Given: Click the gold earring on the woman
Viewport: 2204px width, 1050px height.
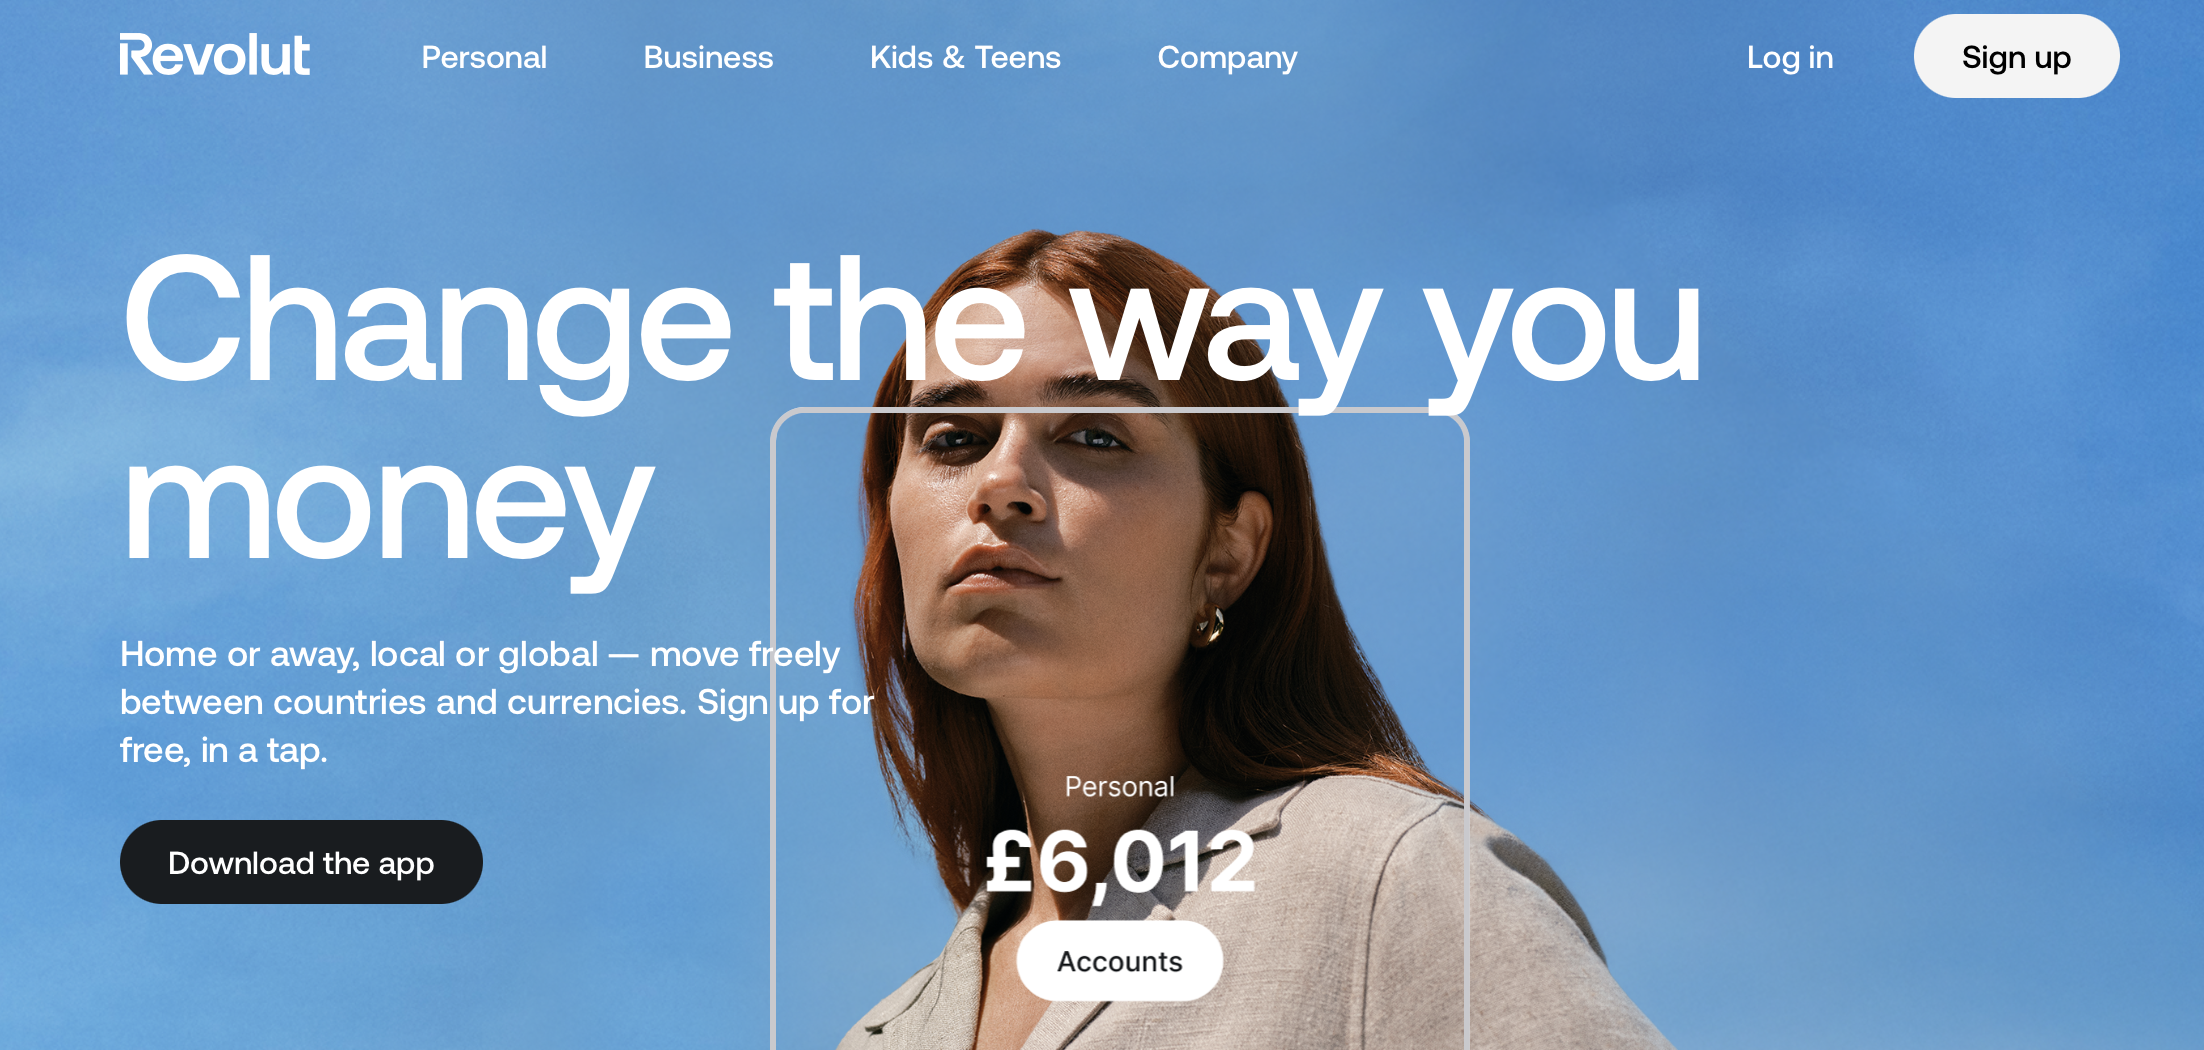Looking at the screenshot, I should click(1210, 625).
